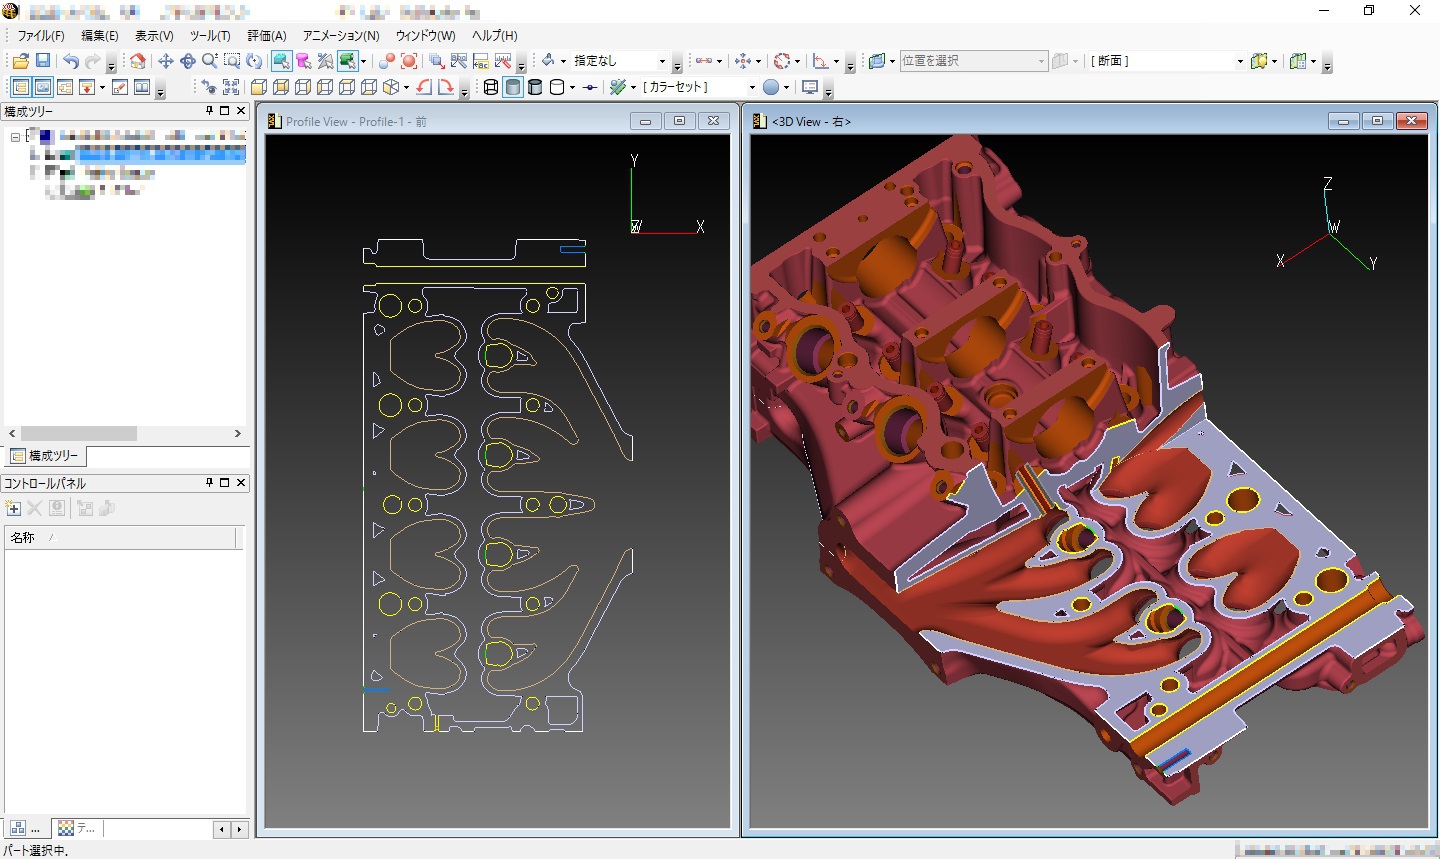The image size is (1440, 859).
Task: Click the 構成ツリー tab at panel bottom
Action: (46, 456)
